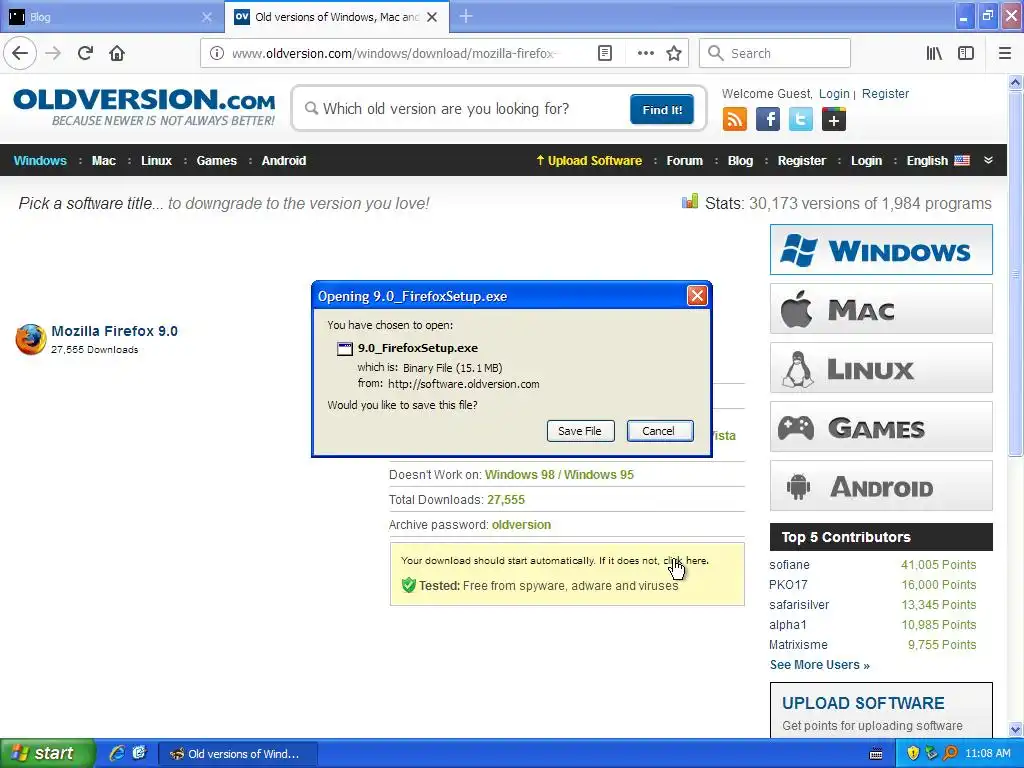The height and width of the screenshot is (768, 1024).
Task: Open the browser home page icon
Action: pos(117,53)
